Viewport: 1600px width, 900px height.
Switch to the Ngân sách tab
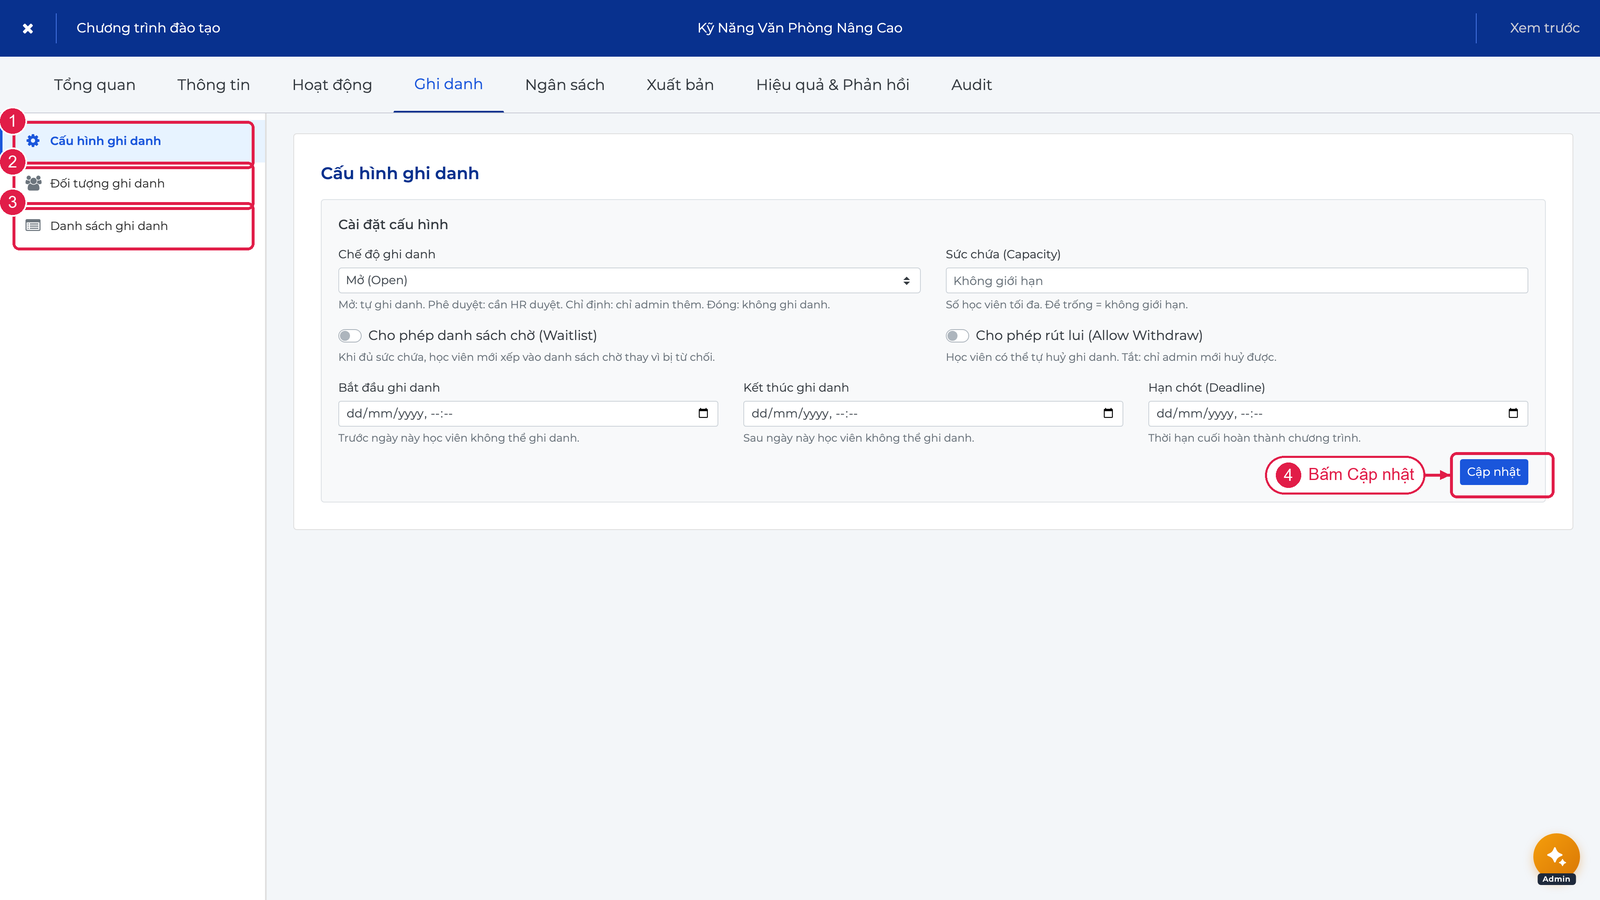(x=565, y=85)
